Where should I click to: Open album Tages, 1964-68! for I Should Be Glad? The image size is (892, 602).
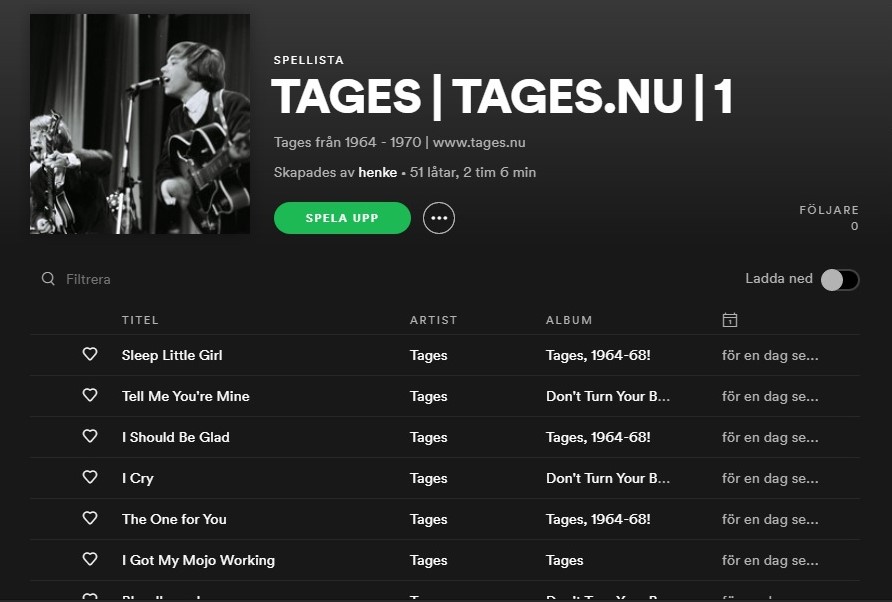pos(598,437)
